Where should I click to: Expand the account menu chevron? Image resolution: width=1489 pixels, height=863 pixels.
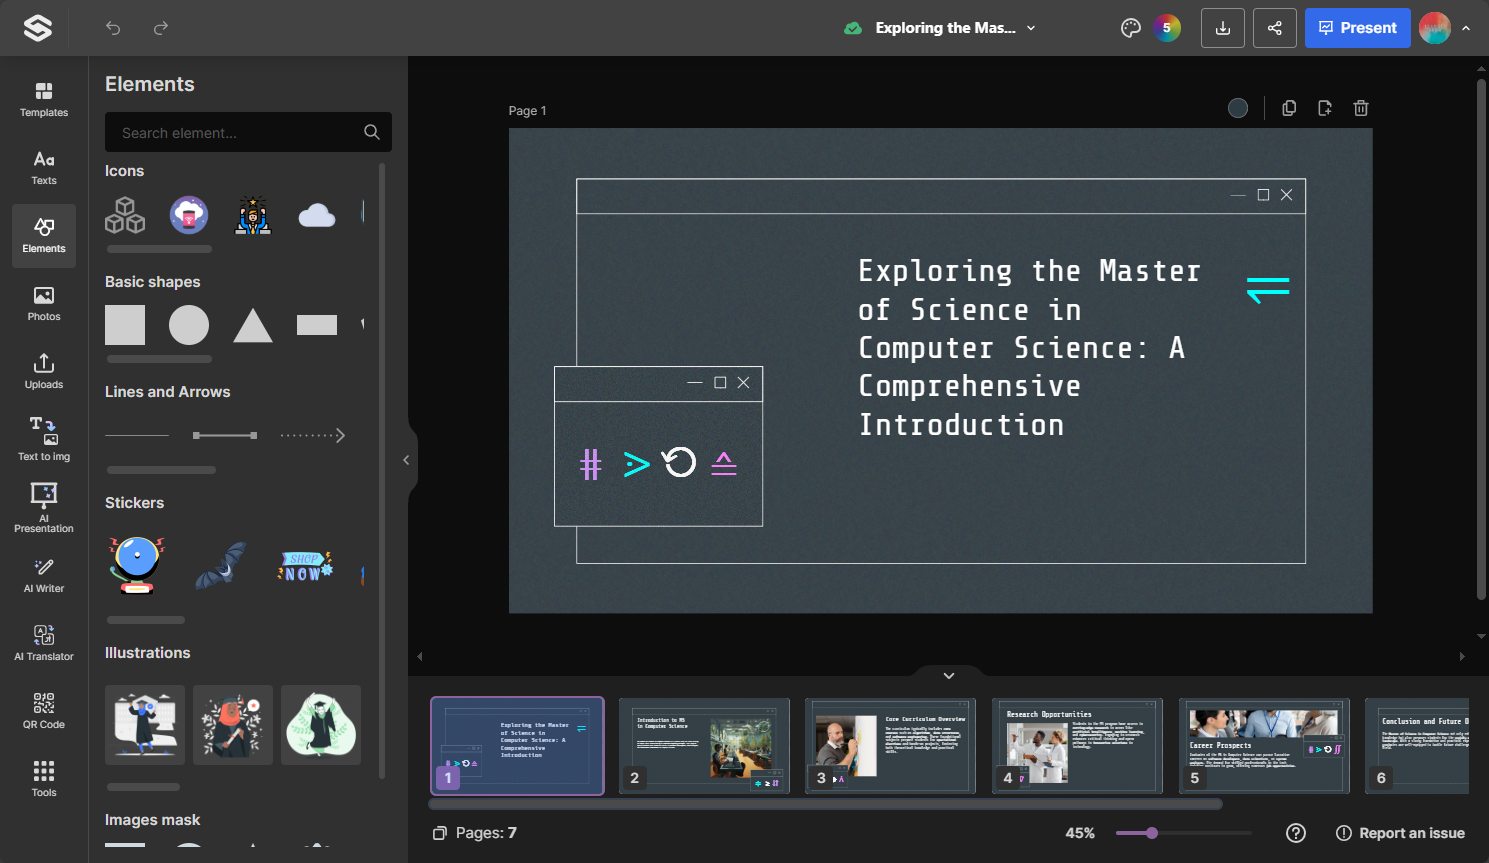pos(1466,28)
